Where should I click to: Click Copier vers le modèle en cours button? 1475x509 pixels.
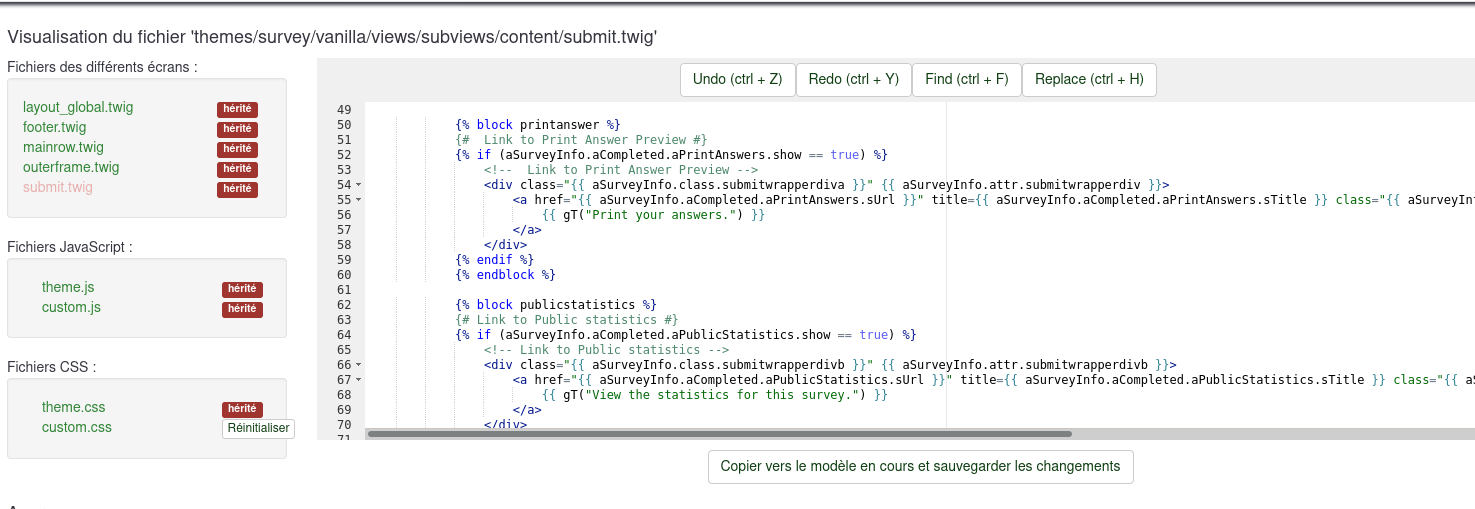tap(920, 466)
